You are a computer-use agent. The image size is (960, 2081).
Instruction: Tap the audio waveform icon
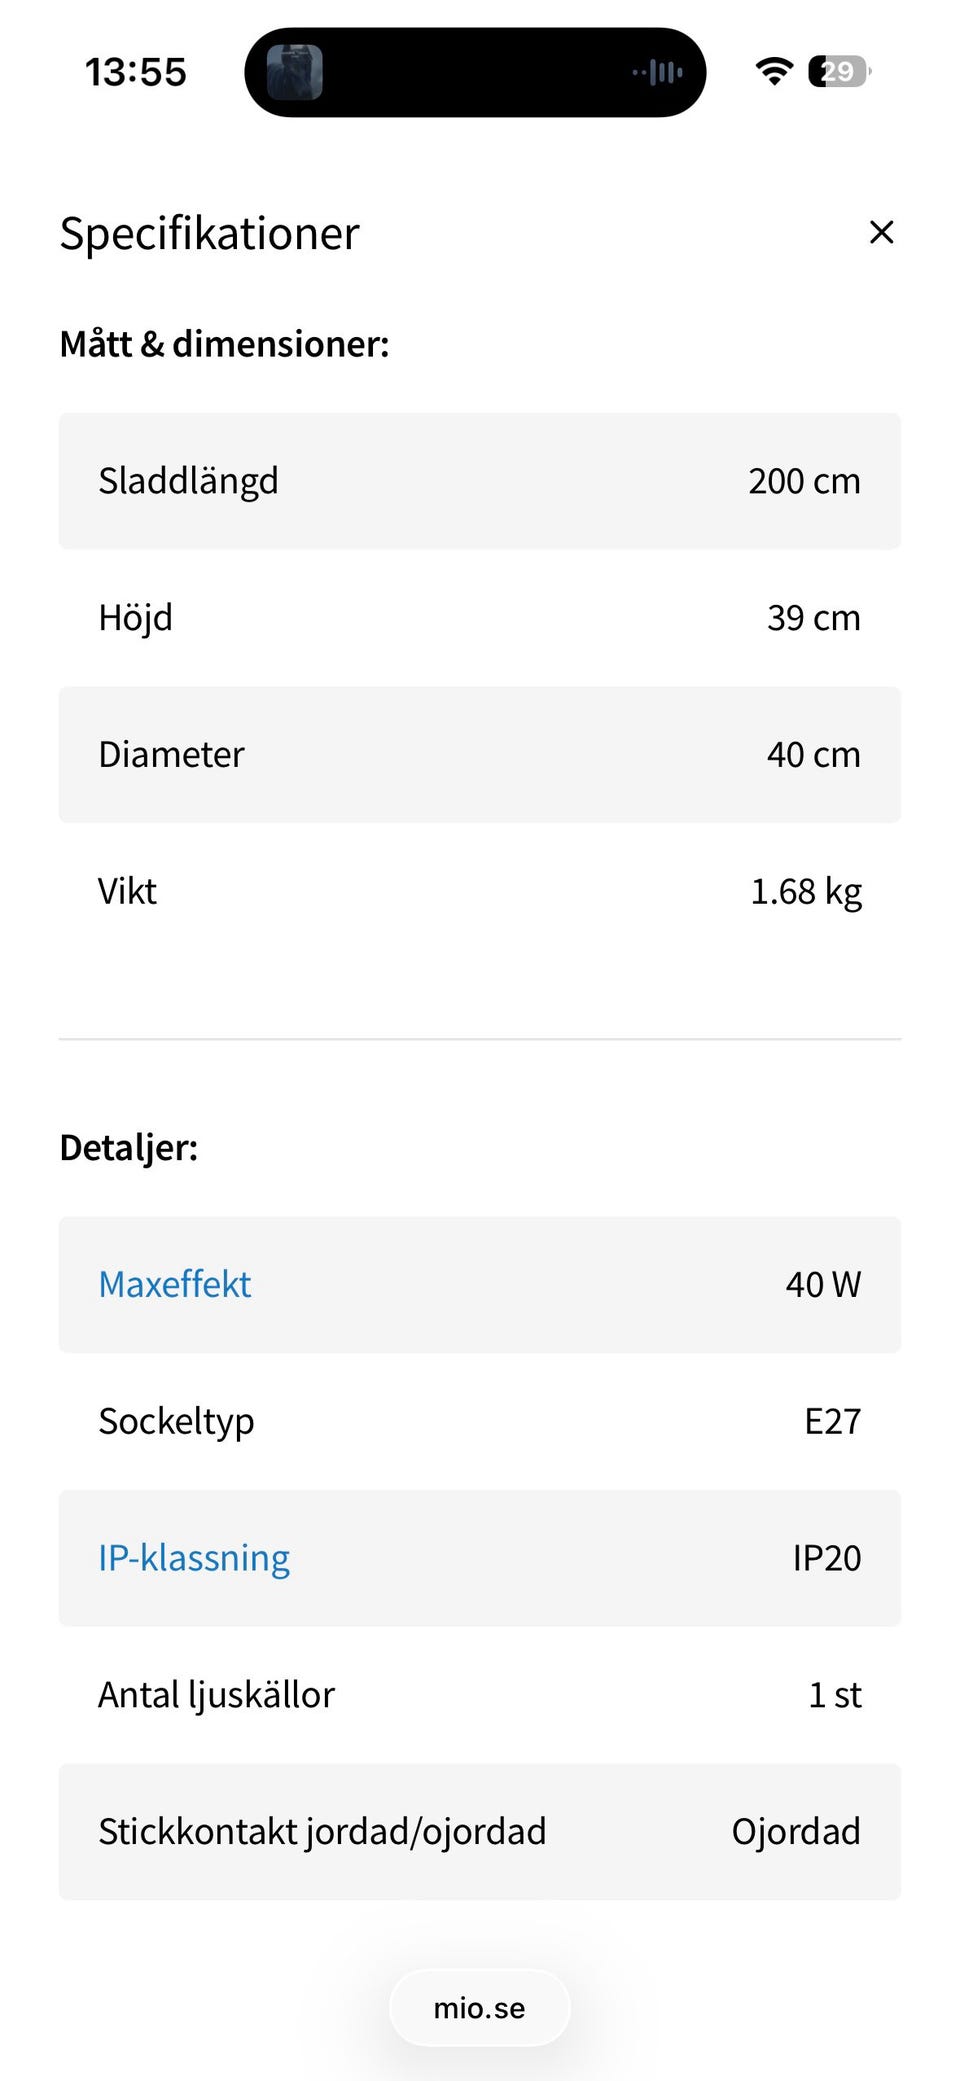coord(658,72)
